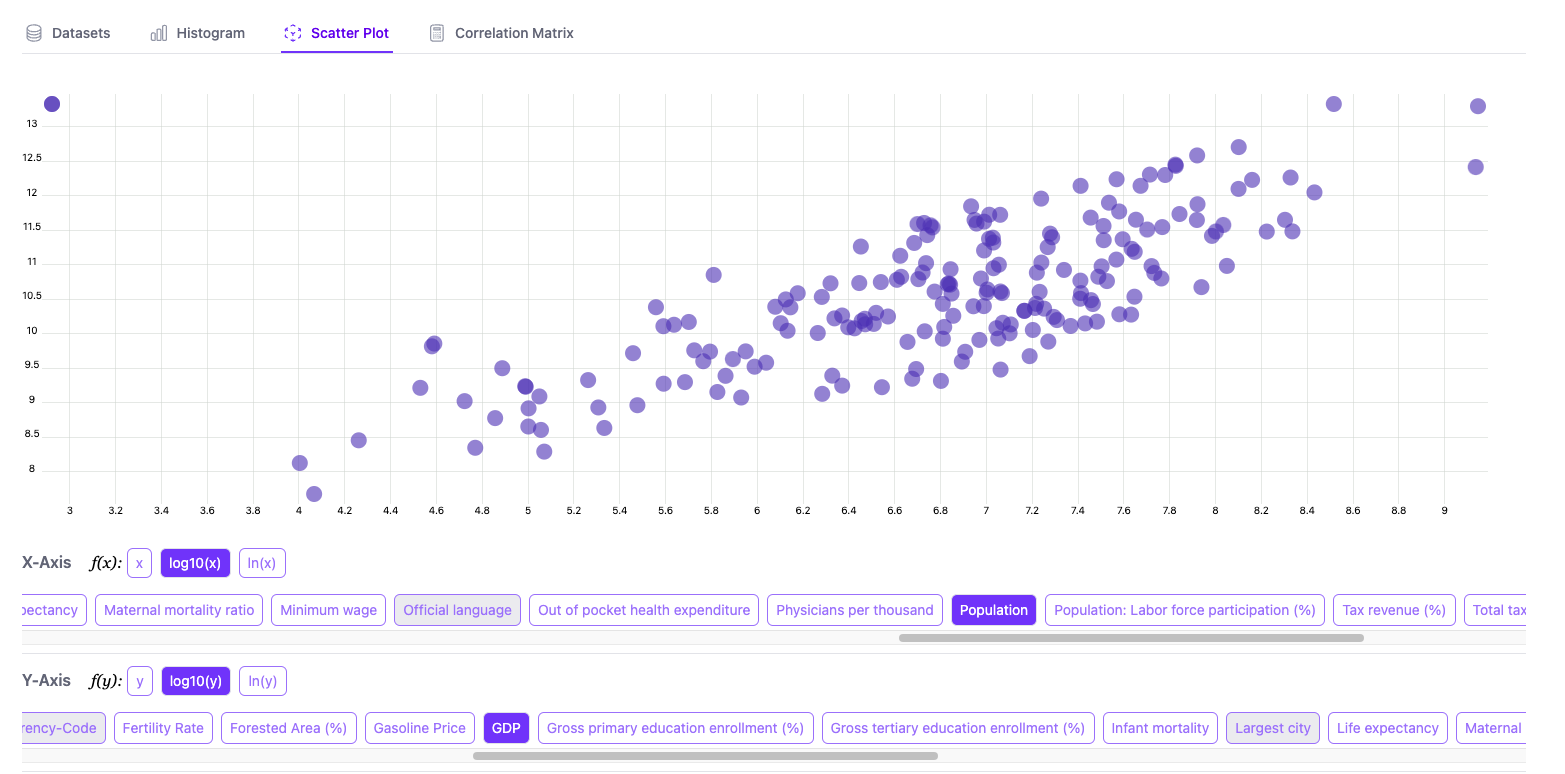Click the lowest data point near x=4.1
This screenshot has height=774, width=1565.
314,494
